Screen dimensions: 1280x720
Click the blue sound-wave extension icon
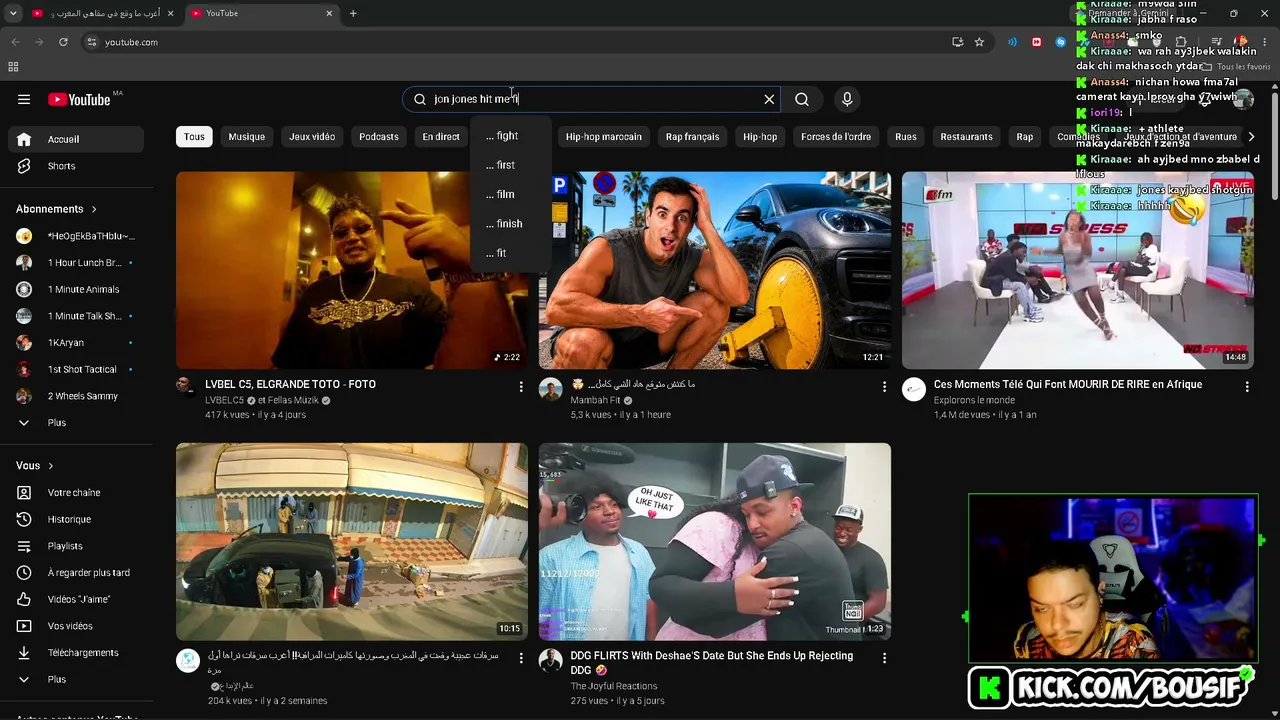[1012, 42]
